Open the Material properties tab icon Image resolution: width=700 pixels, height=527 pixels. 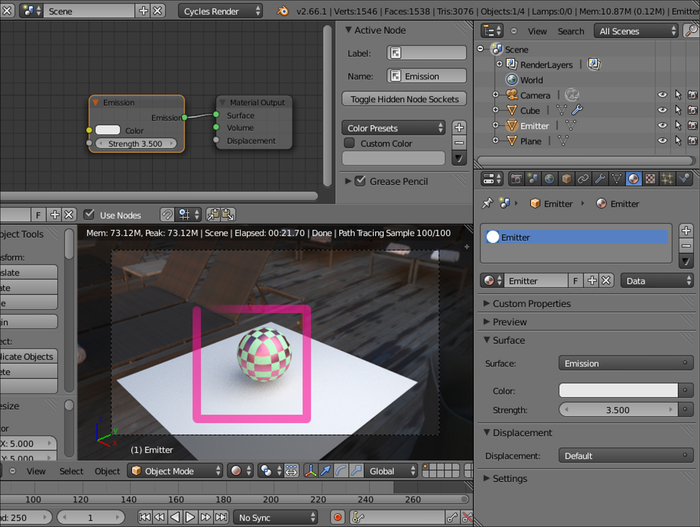click(x=634, y=179)
